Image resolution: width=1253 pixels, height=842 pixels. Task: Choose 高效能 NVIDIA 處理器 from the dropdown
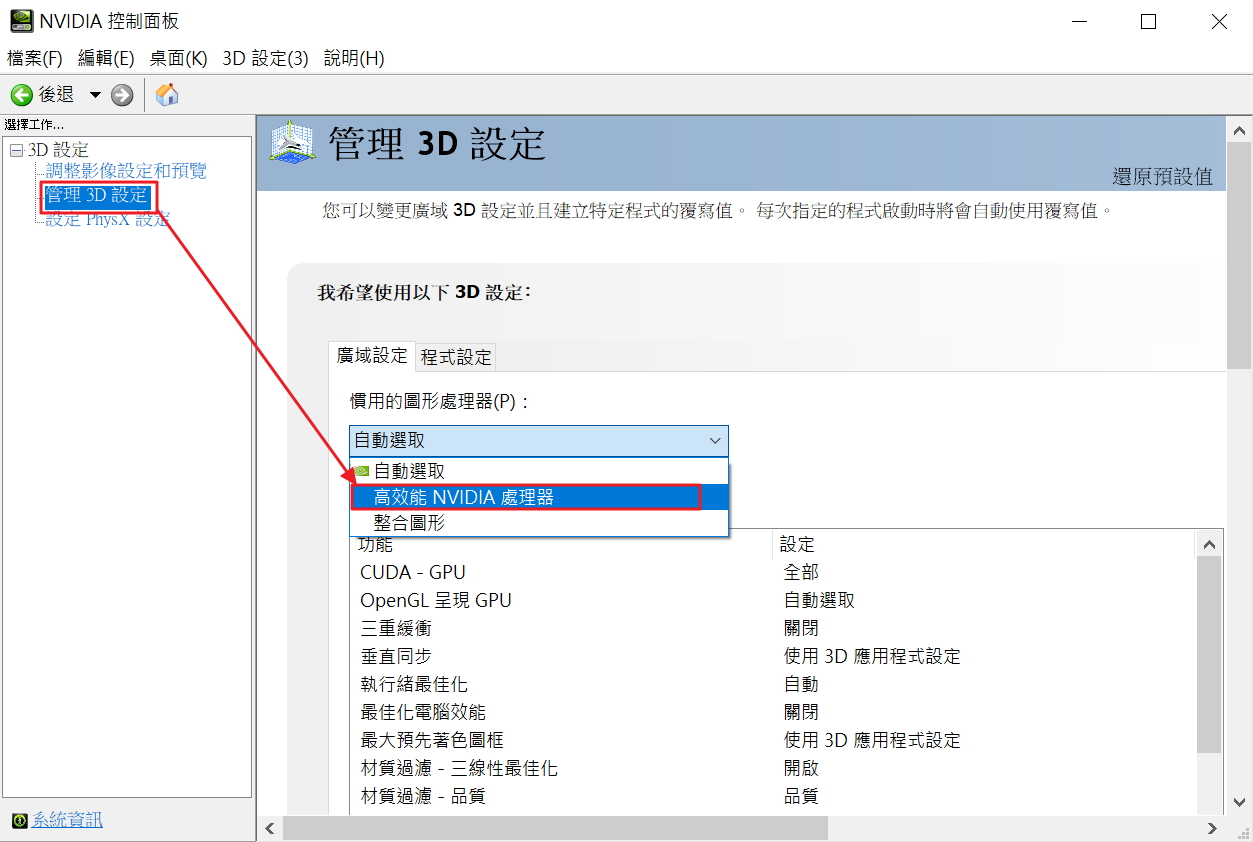click(x=464, y=497)
